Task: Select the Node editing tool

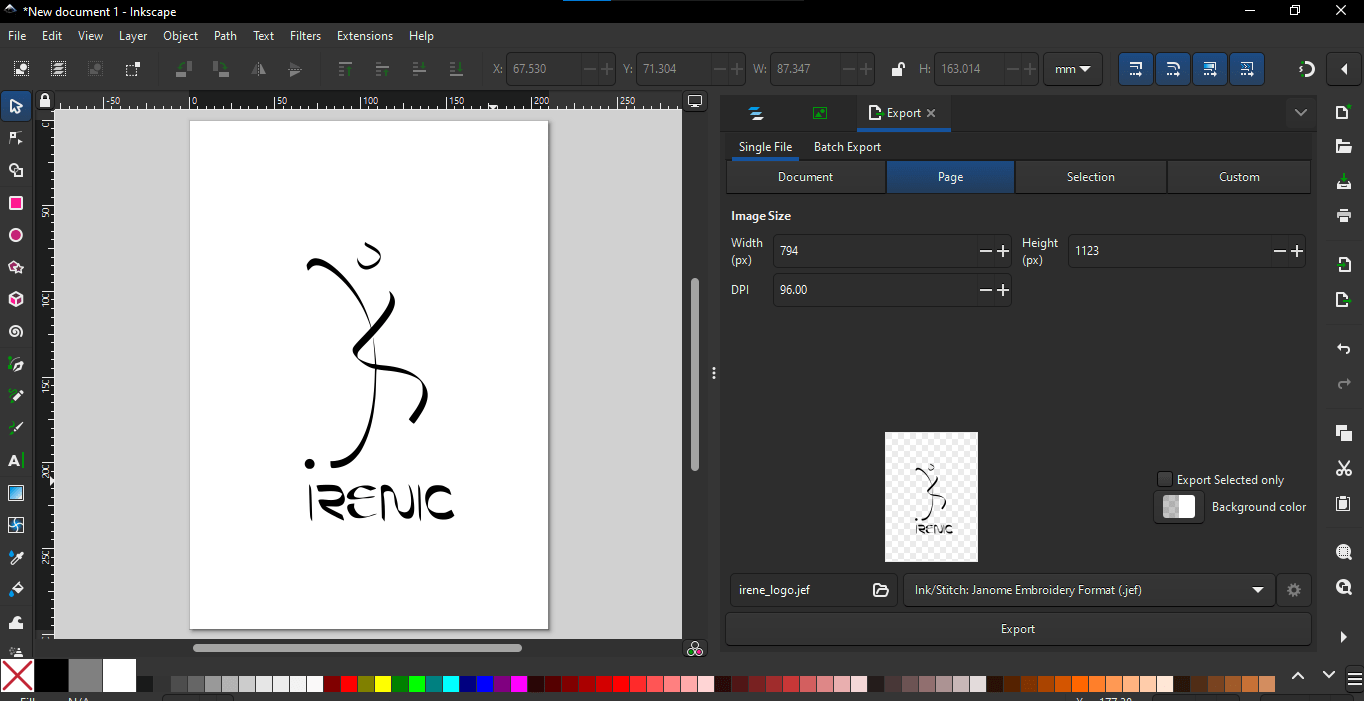Action: pos(16,138)
